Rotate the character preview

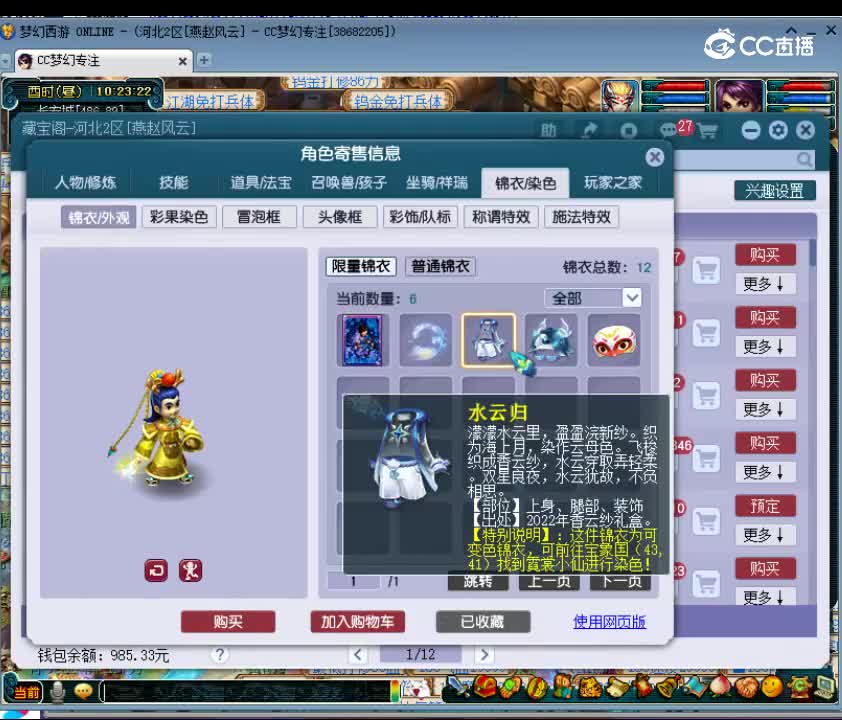[156, 570]
